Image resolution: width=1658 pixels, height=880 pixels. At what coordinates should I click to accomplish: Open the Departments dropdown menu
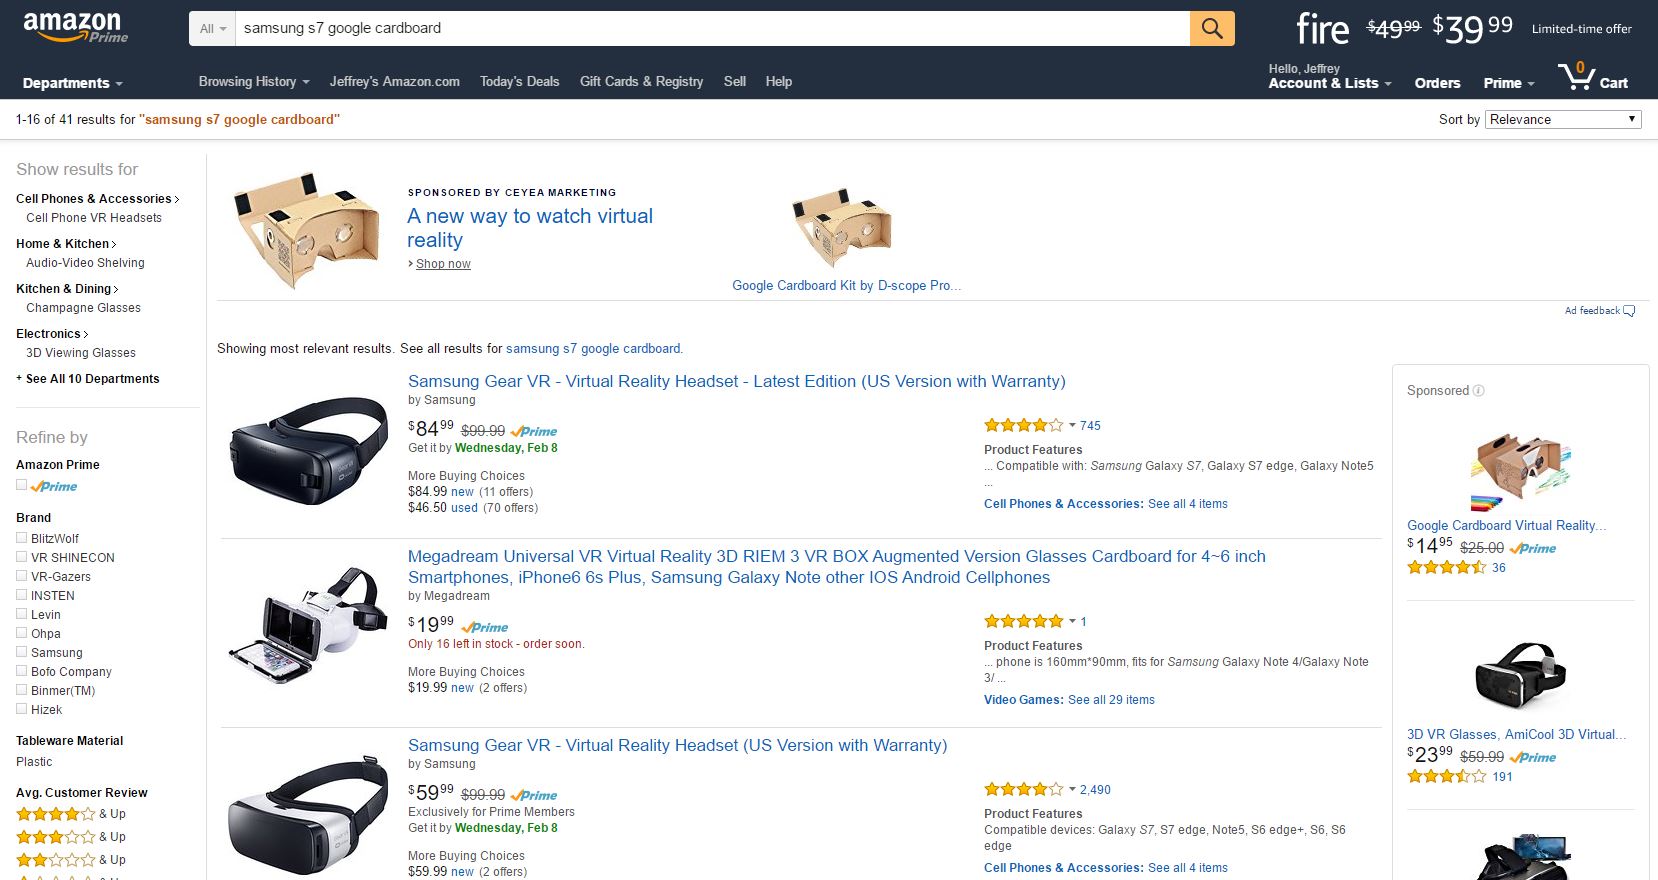(x=72, y=83)
